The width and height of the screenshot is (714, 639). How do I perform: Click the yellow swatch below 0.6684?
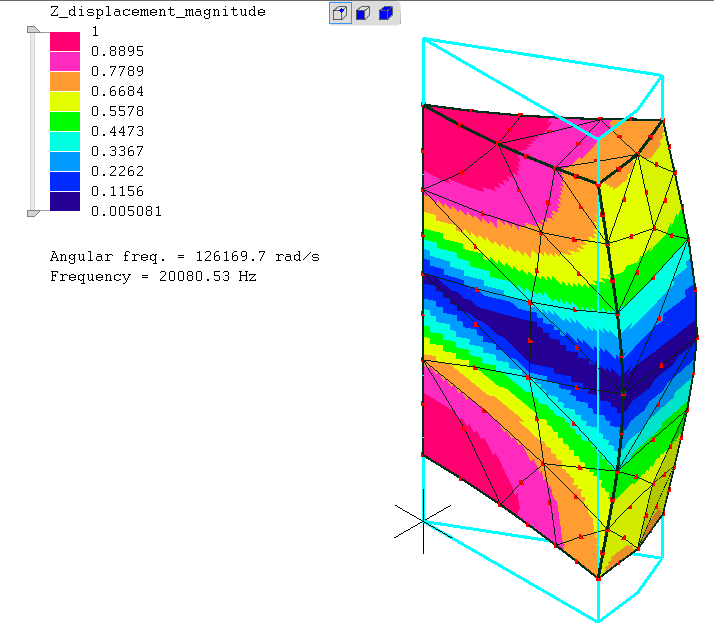coord(65,102)
